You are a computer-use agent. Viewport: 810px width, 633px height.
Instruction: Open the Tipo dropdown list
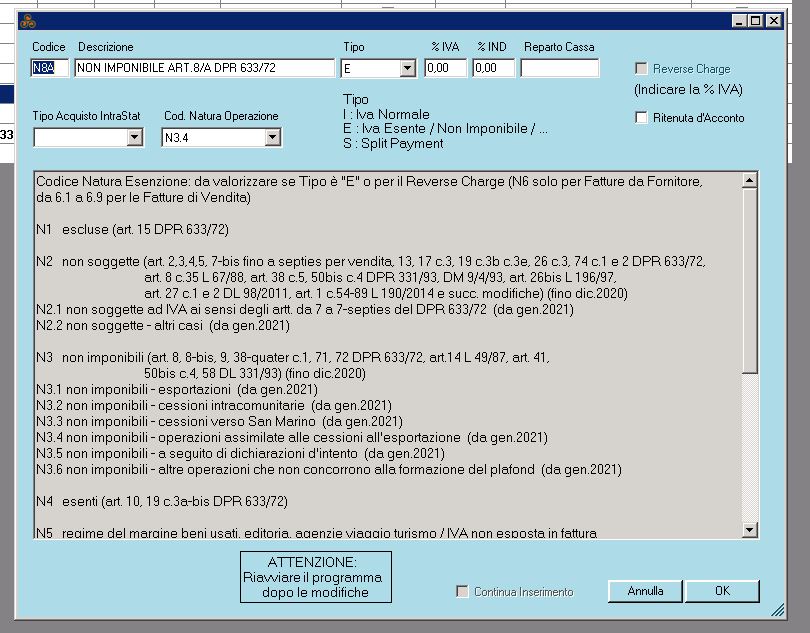[407, 69]
